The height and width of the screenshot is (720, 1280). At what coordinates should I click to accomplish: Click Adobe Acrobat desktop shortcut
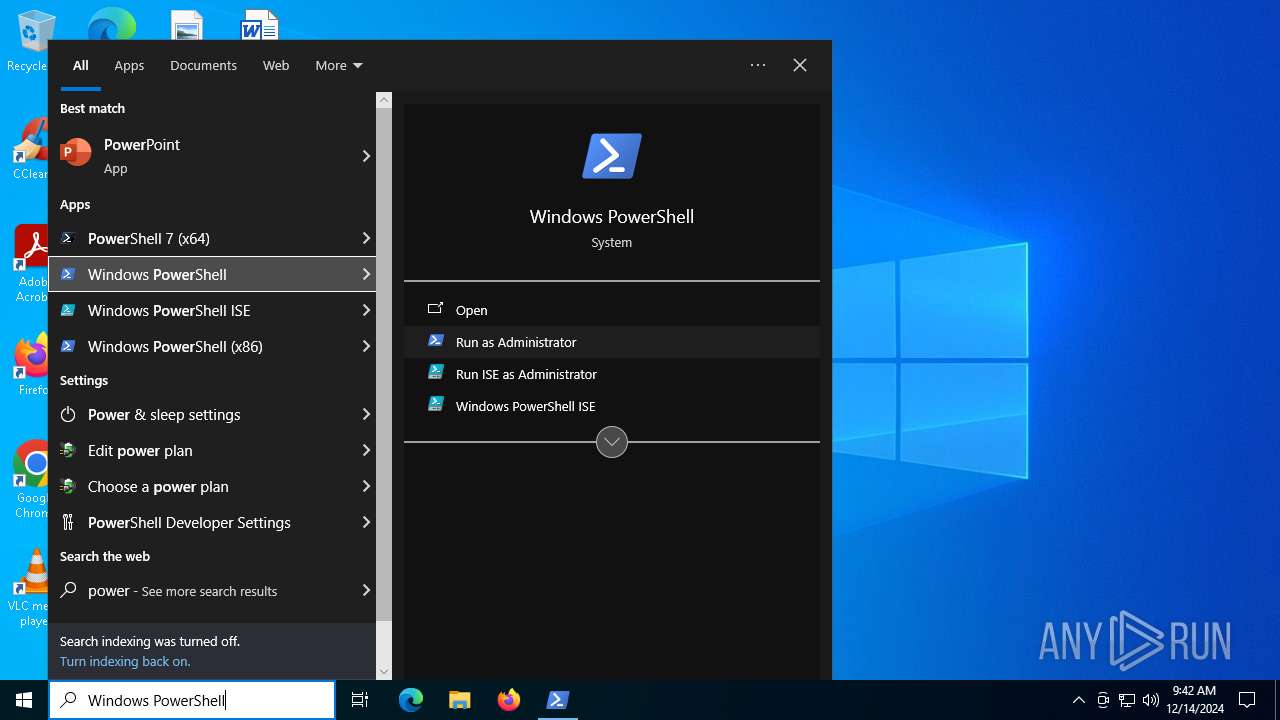tap(32, 264)
